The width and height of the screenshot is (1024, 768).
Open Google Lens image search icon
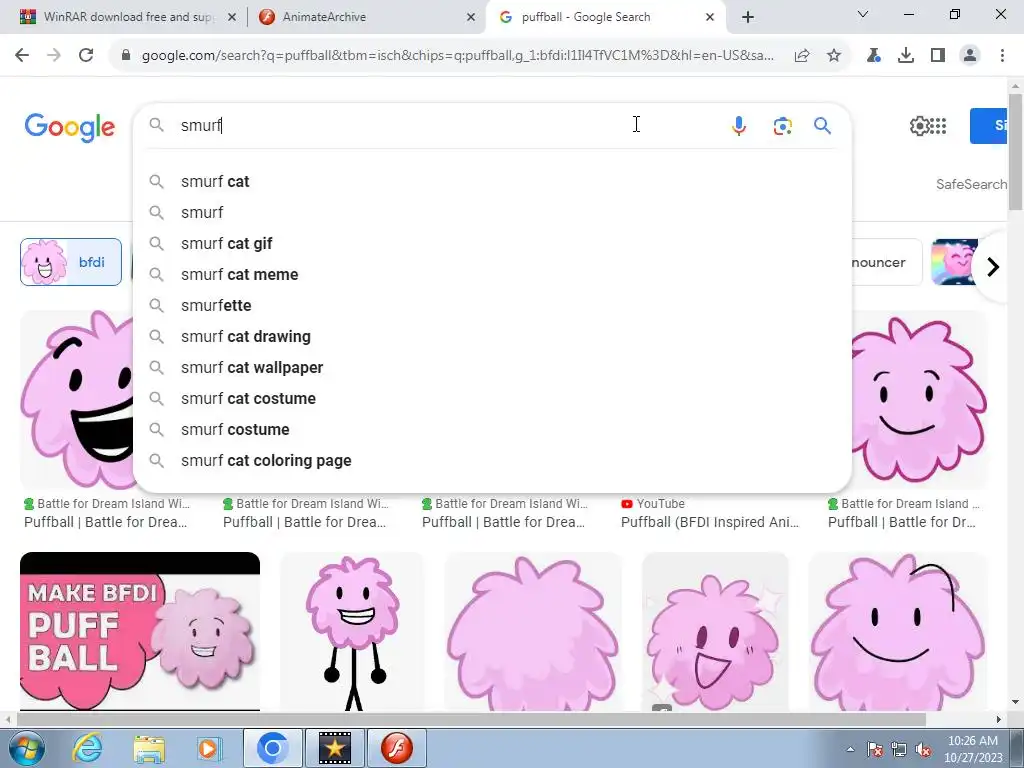(782, 125)
